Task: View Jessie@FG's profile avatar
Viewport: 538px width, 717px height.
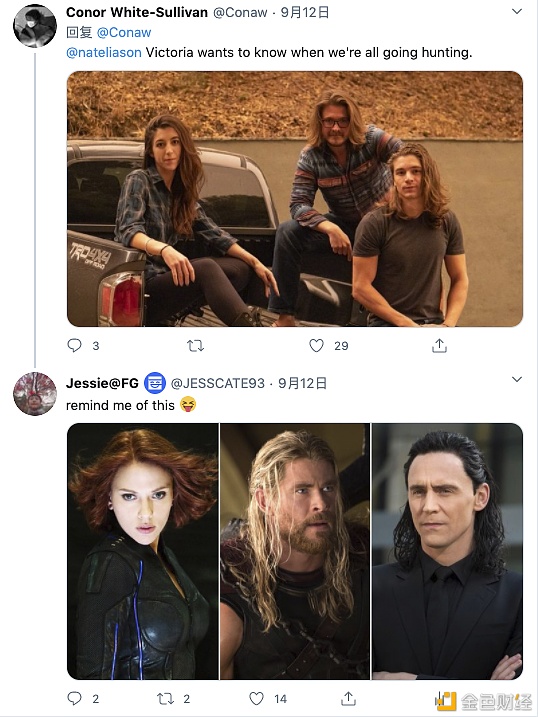Action: pos(35,394)
